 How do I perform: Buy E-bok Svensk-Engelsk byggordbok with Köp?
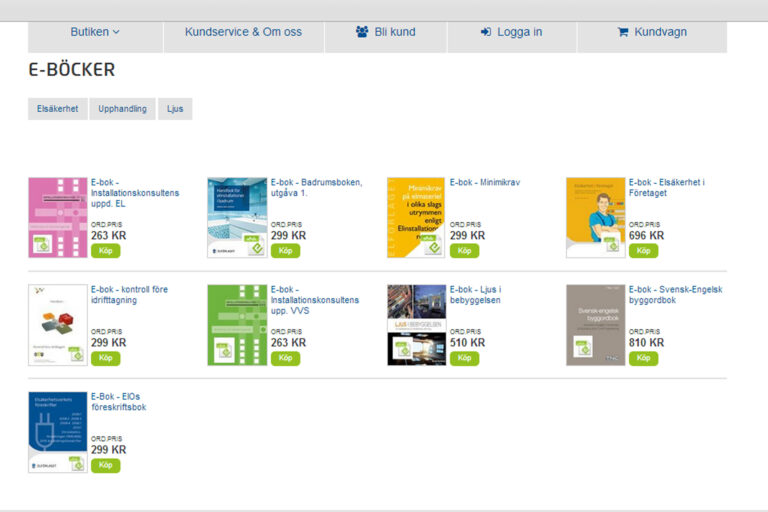(x=643, y=358)
